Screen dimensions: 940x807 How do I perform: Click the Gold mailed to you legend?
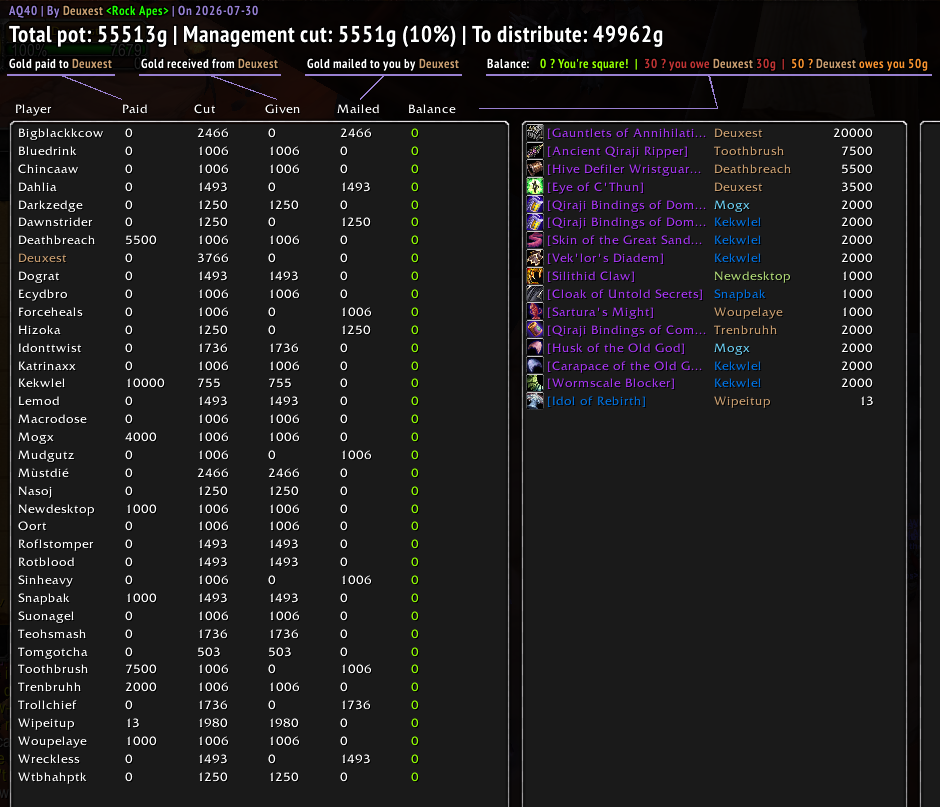[x=383, y=64]
